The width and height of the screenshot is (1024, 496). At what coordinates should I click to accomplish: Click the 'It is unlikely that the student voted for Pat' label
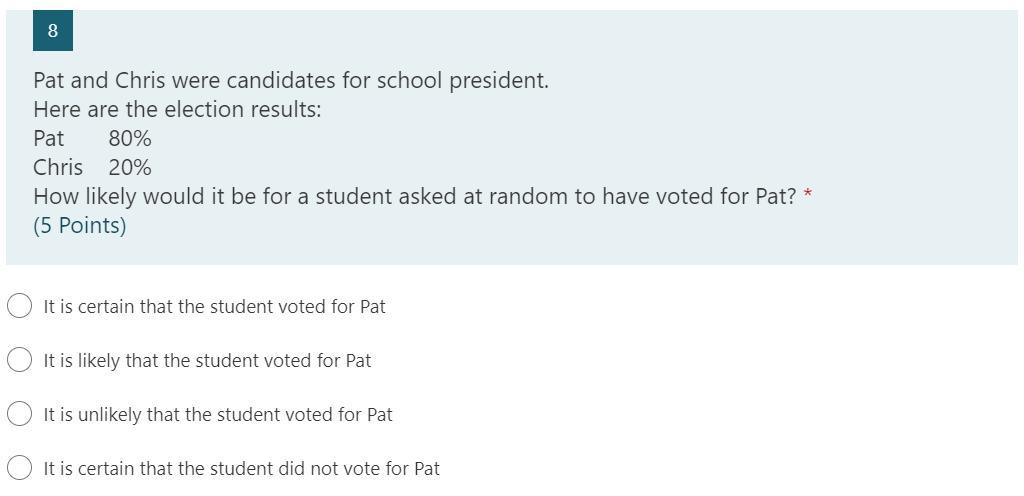pos(218,415)
